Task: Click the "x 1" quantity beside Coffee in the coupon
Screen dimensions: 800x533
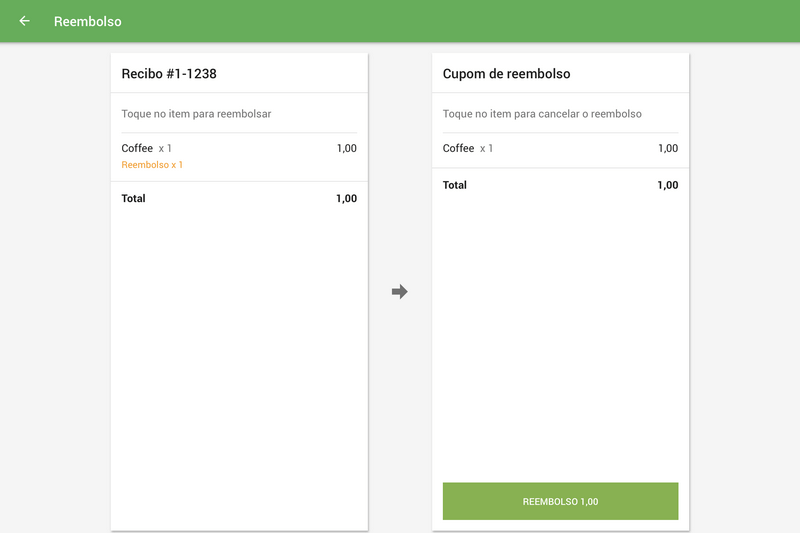Action: (x=487, y=149)
